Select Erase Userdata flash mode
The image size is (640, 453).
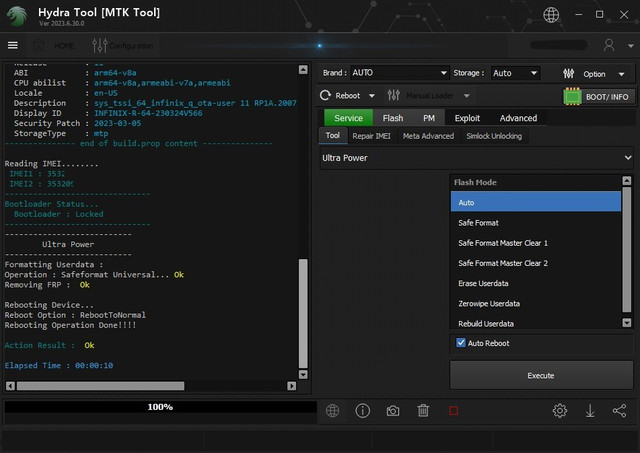[536, 283]
